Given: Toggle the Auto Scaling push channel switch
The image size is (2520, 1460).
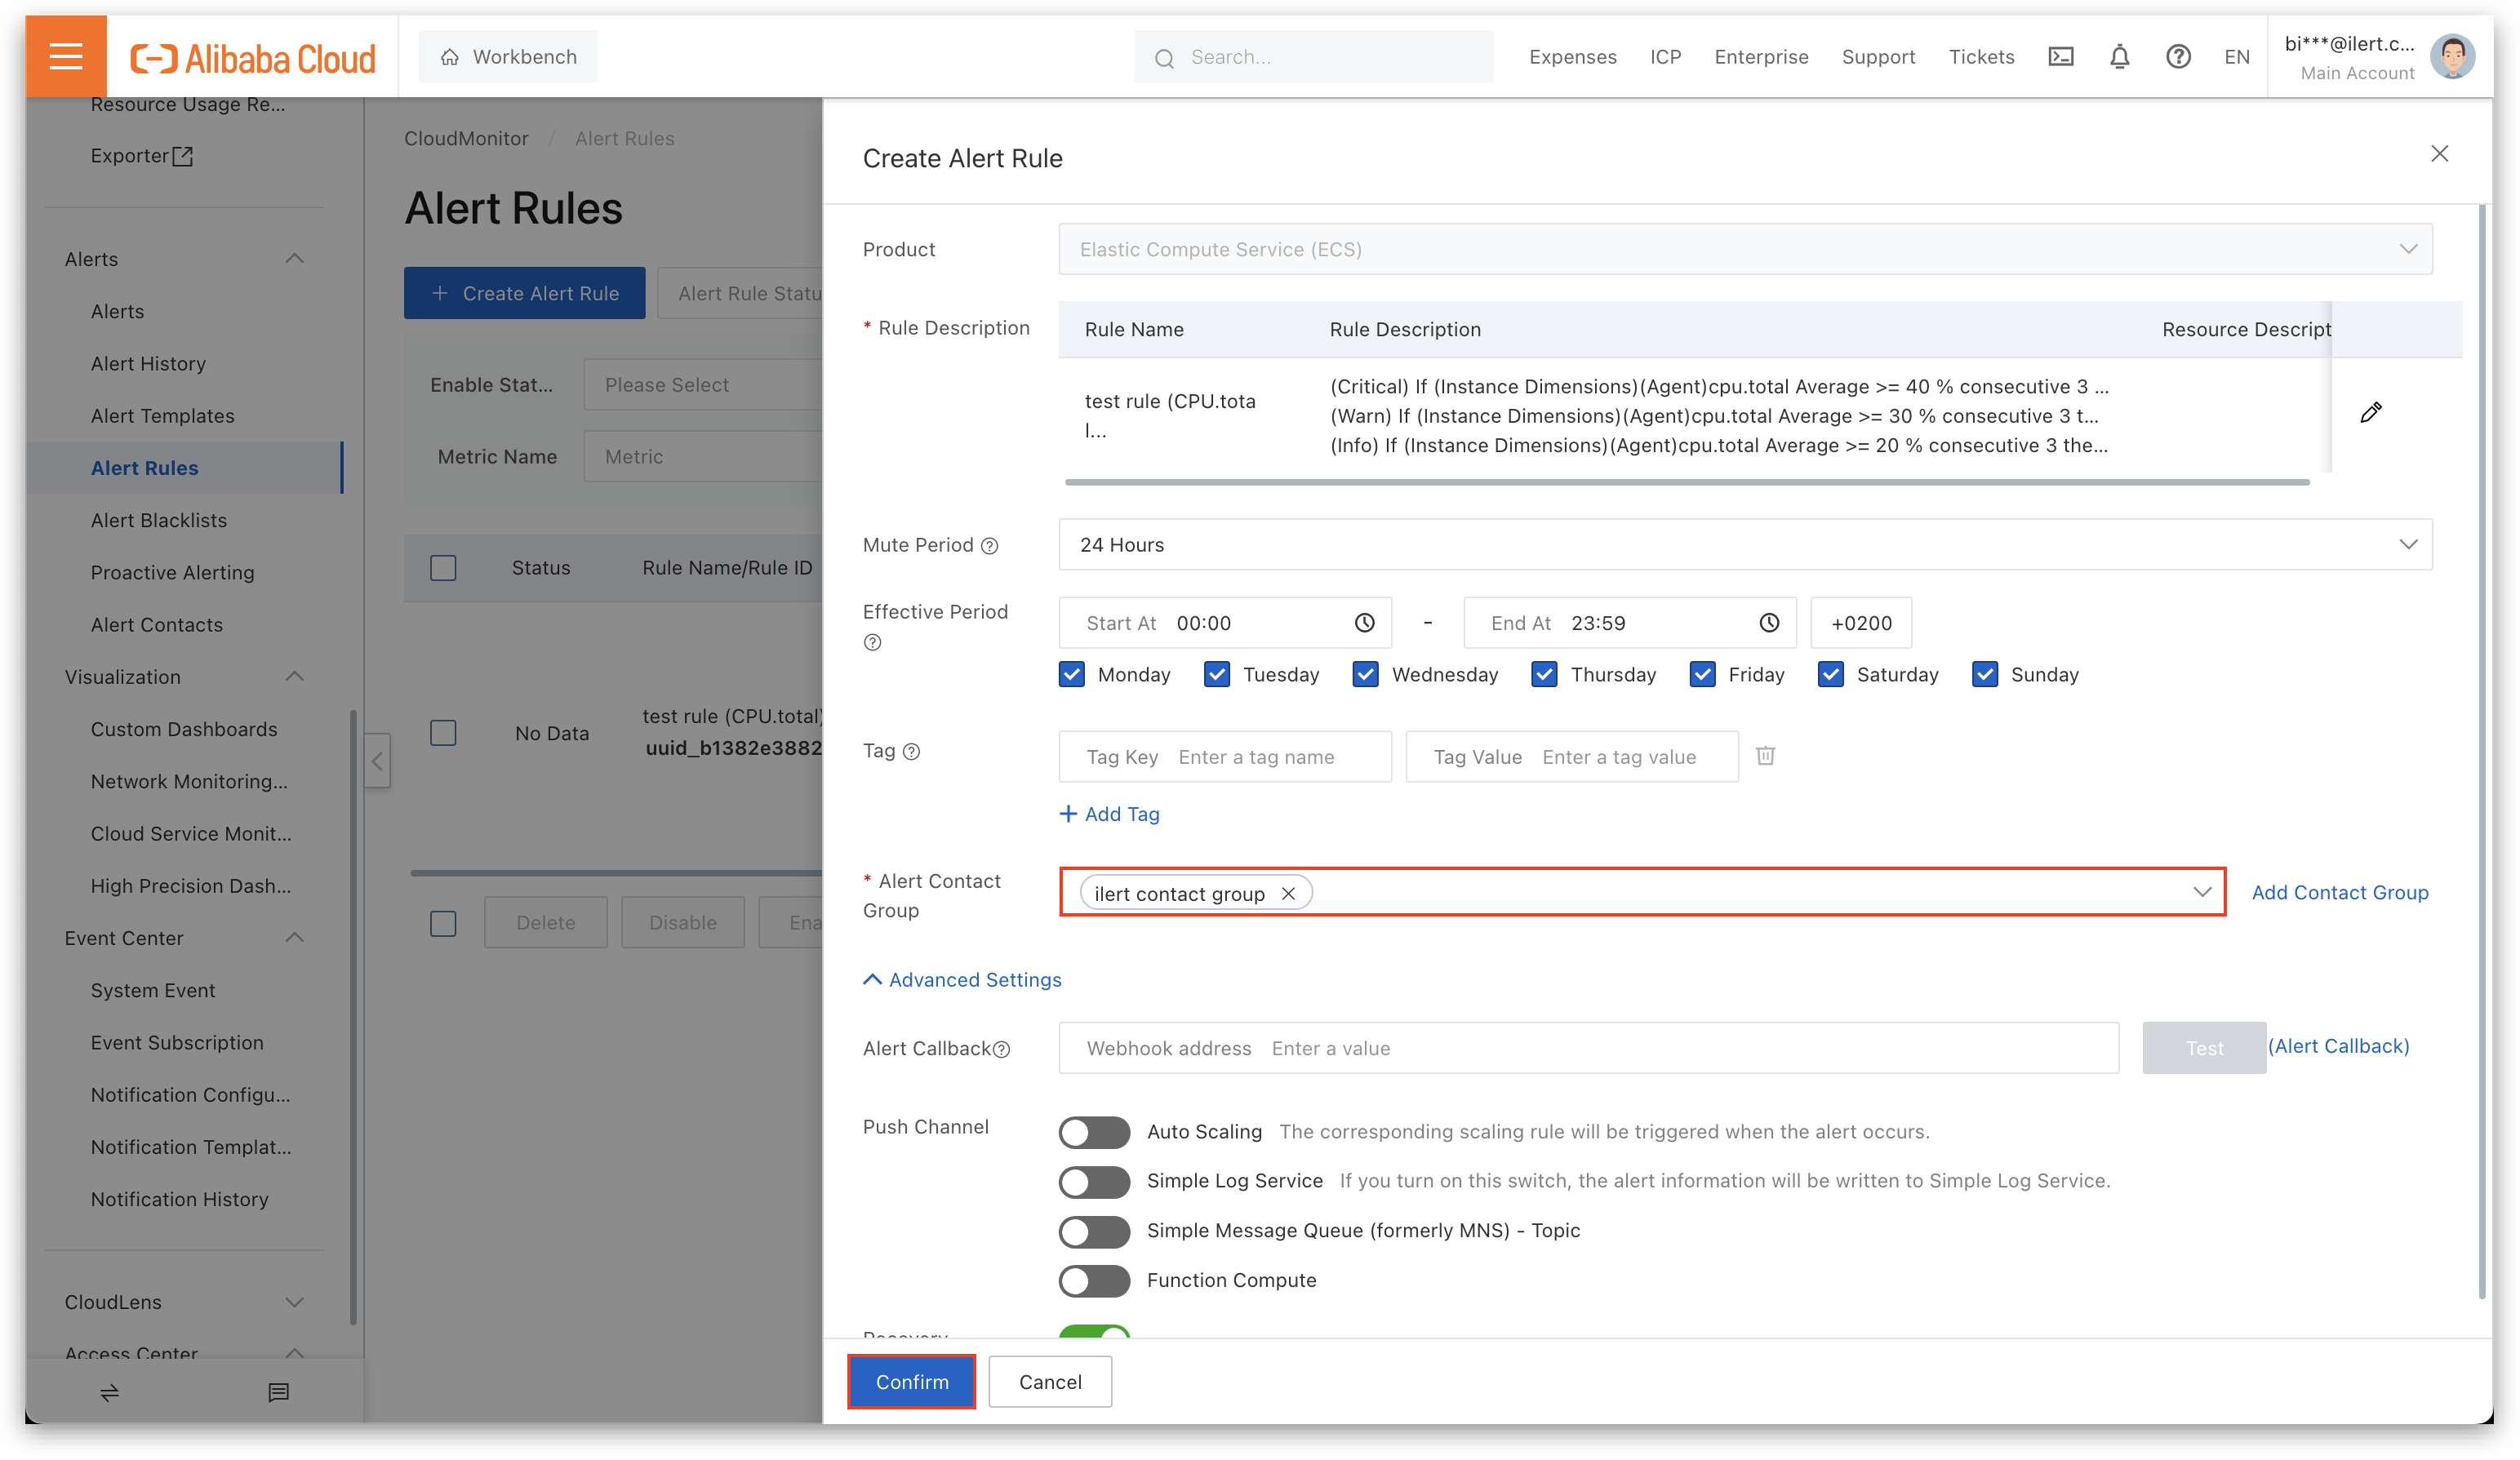Looking at the screenshot, I should click(x=1094, y=1132).
